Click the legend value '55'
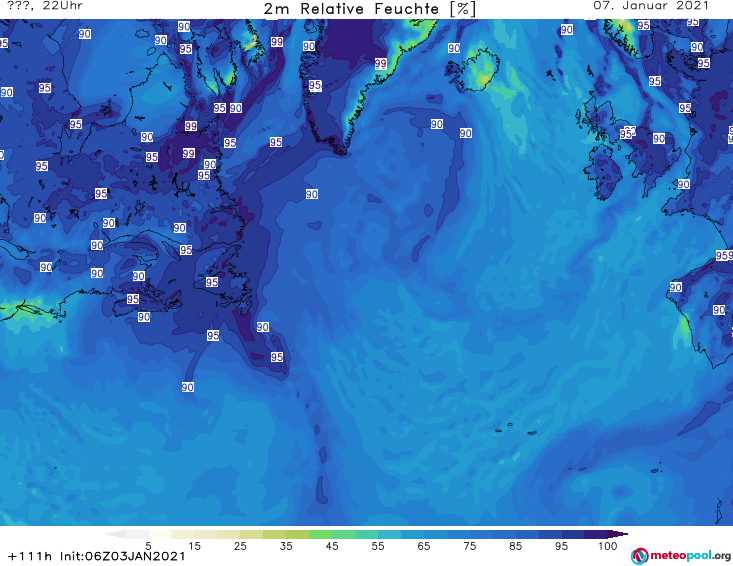 [x=378, y=546]
